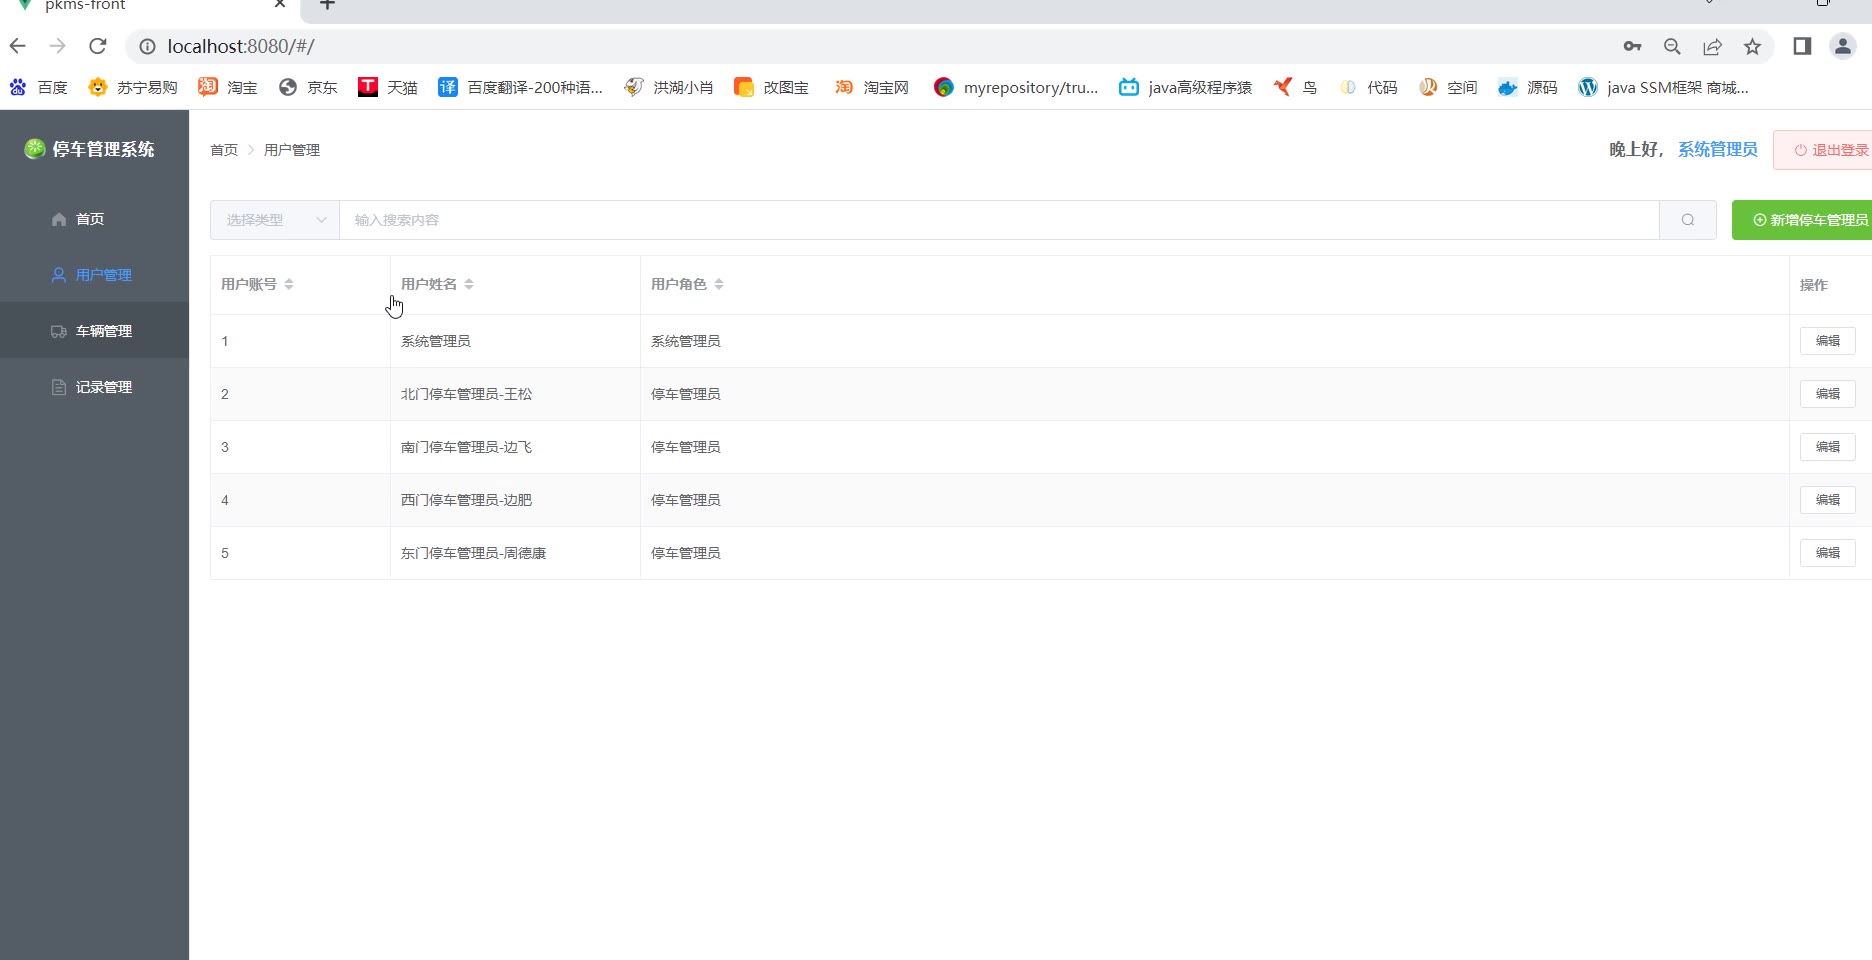The height and width of the screenshot is (960, 1872).
Task: Click the 新增停车管理员 button
Action: coord(1802,220)
